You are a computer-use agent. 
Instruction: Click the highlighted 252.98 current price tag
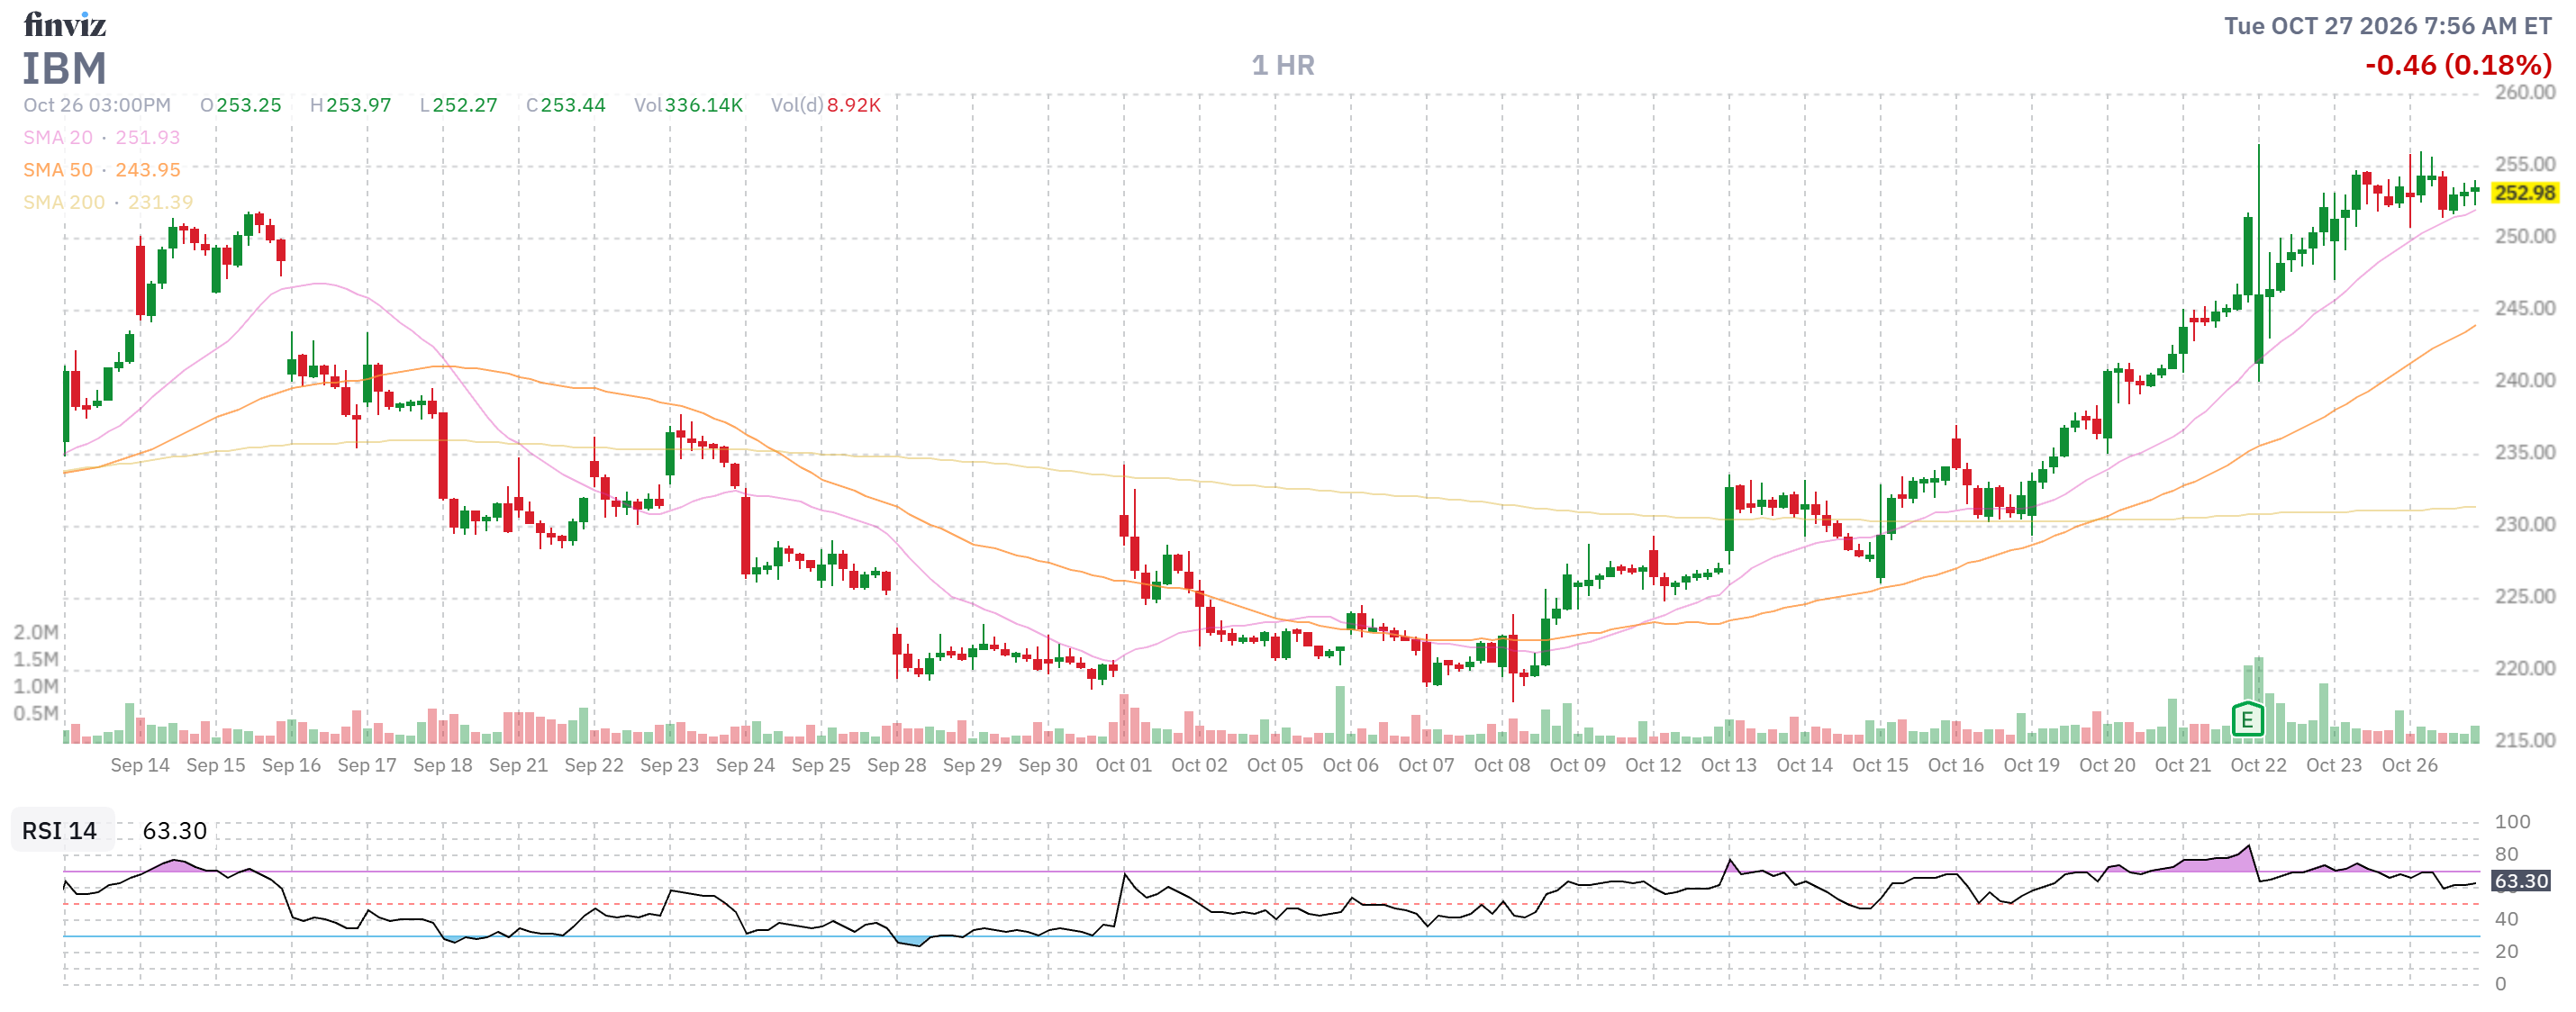pyautogui.click(x=2524, y=192)
